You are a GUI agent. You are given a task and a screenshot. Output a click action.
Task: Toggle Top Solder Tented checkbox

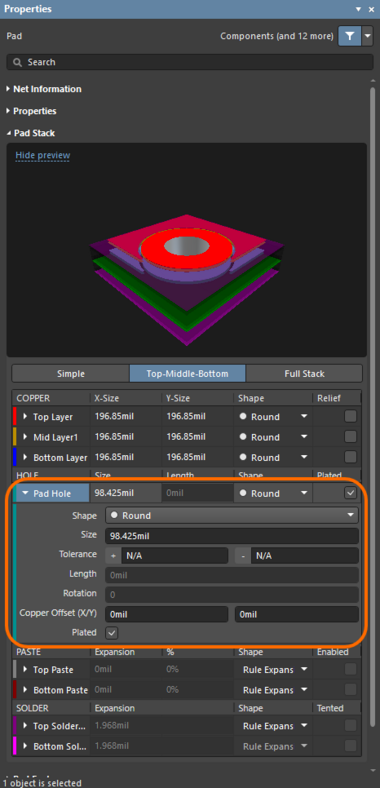point(350,726)
